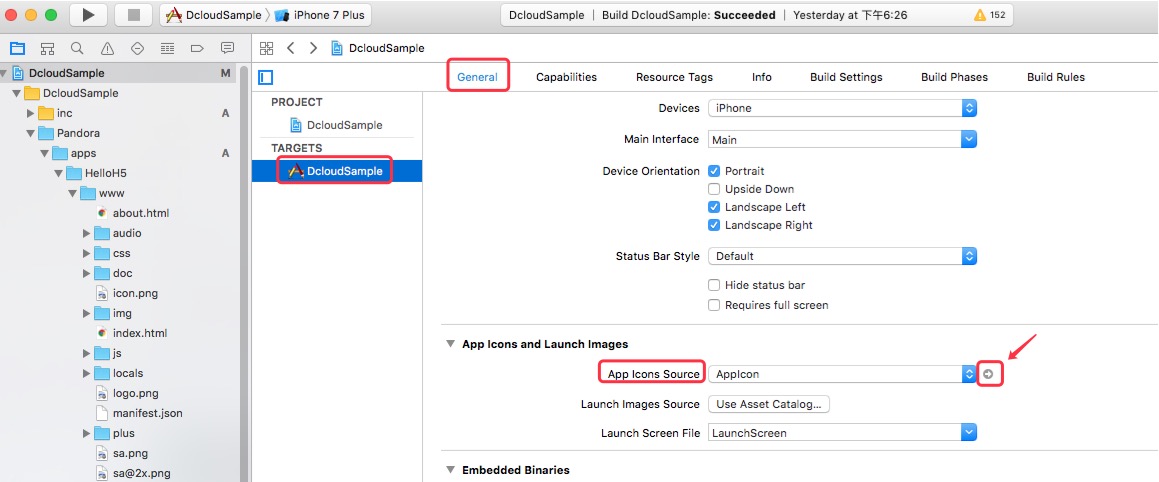Image resolution: width=1159 pixels, height=482 pixels.
Task: Open the Project navigator folder icon
Action: pyautogui.click(x=17, y=49)
